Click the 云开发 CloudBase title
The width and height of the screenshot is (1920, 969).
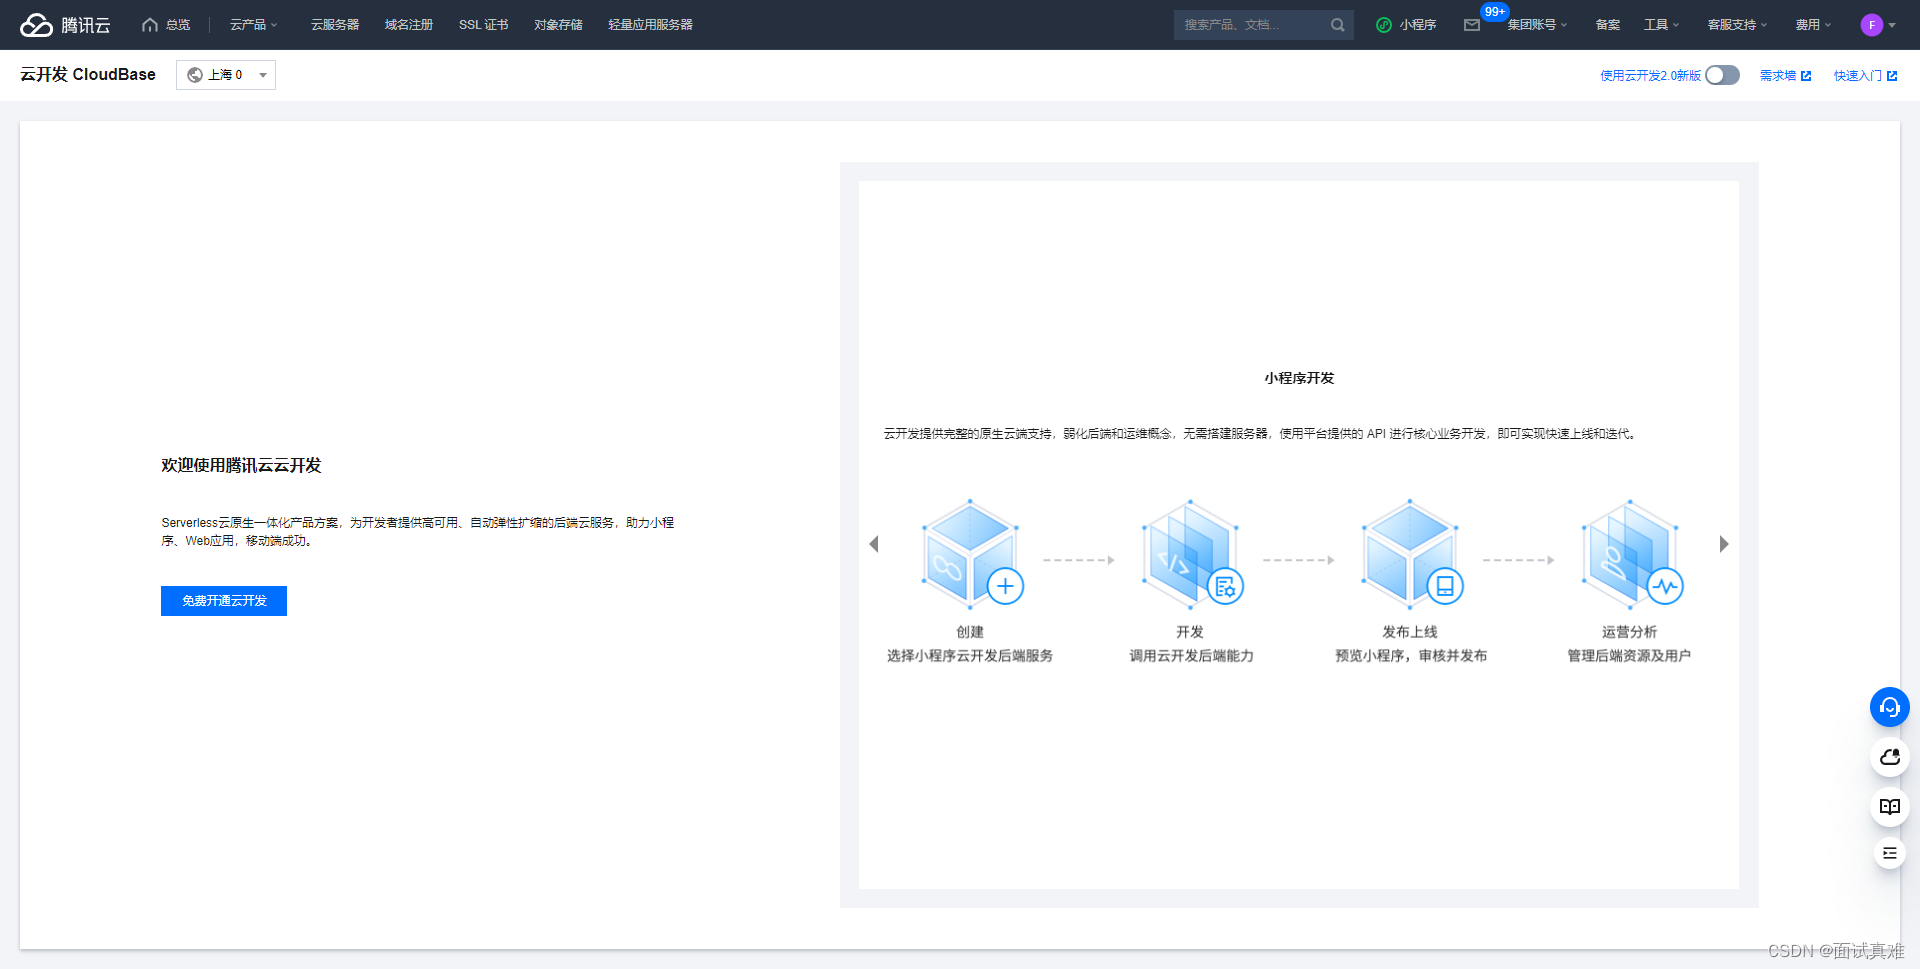point(88,75)
